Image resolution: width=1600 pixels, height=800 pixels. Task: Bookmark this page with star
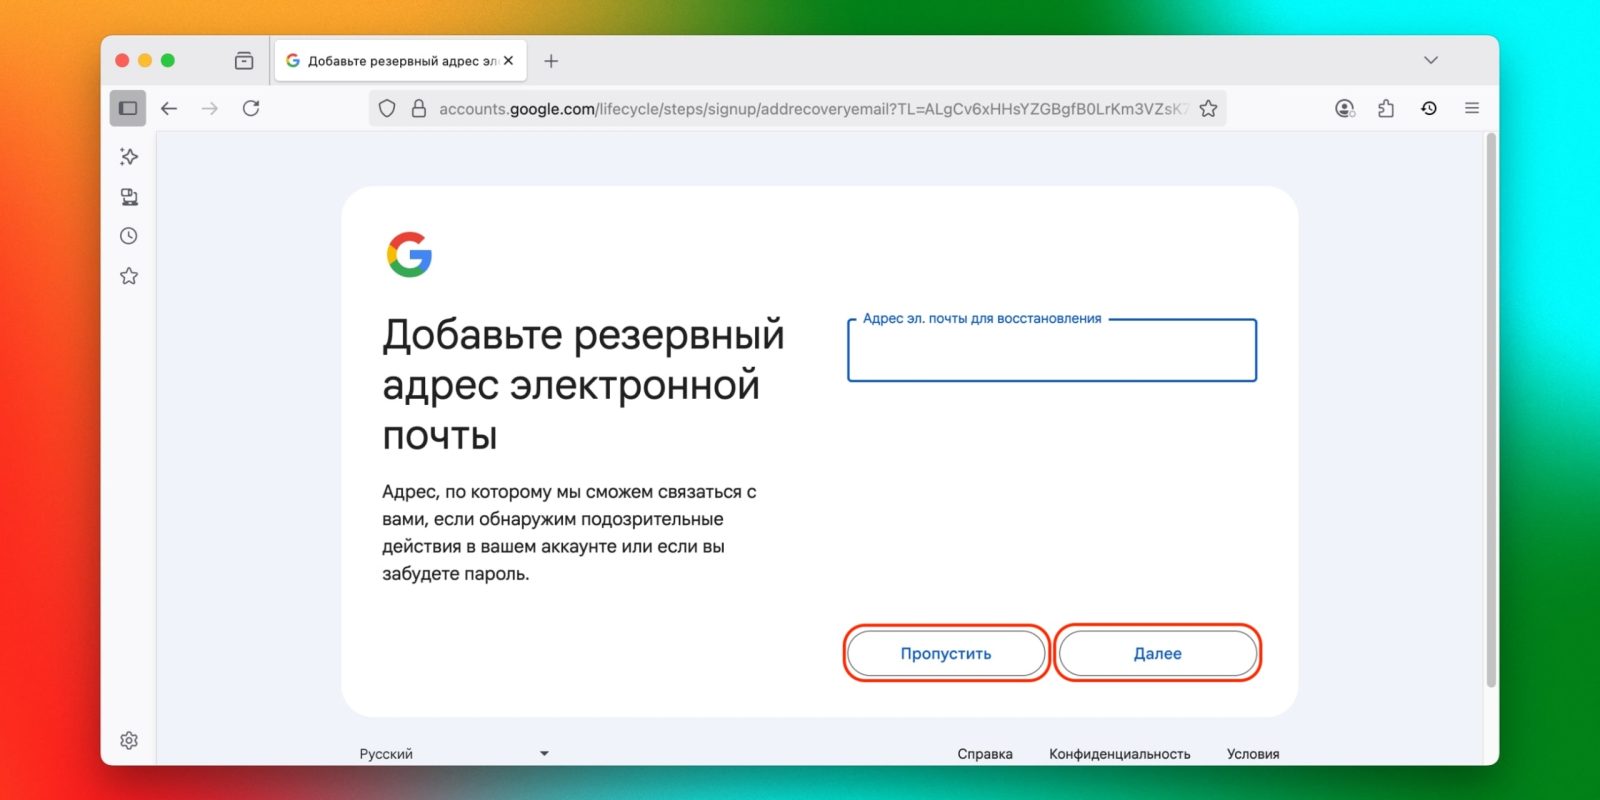pos(1208,108)
